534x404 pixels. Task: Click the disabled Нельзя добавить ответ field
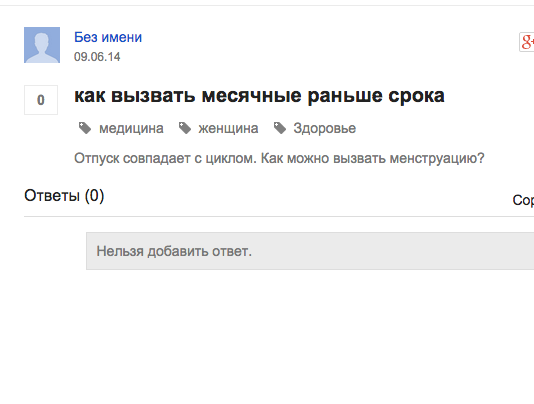(310, 251)
